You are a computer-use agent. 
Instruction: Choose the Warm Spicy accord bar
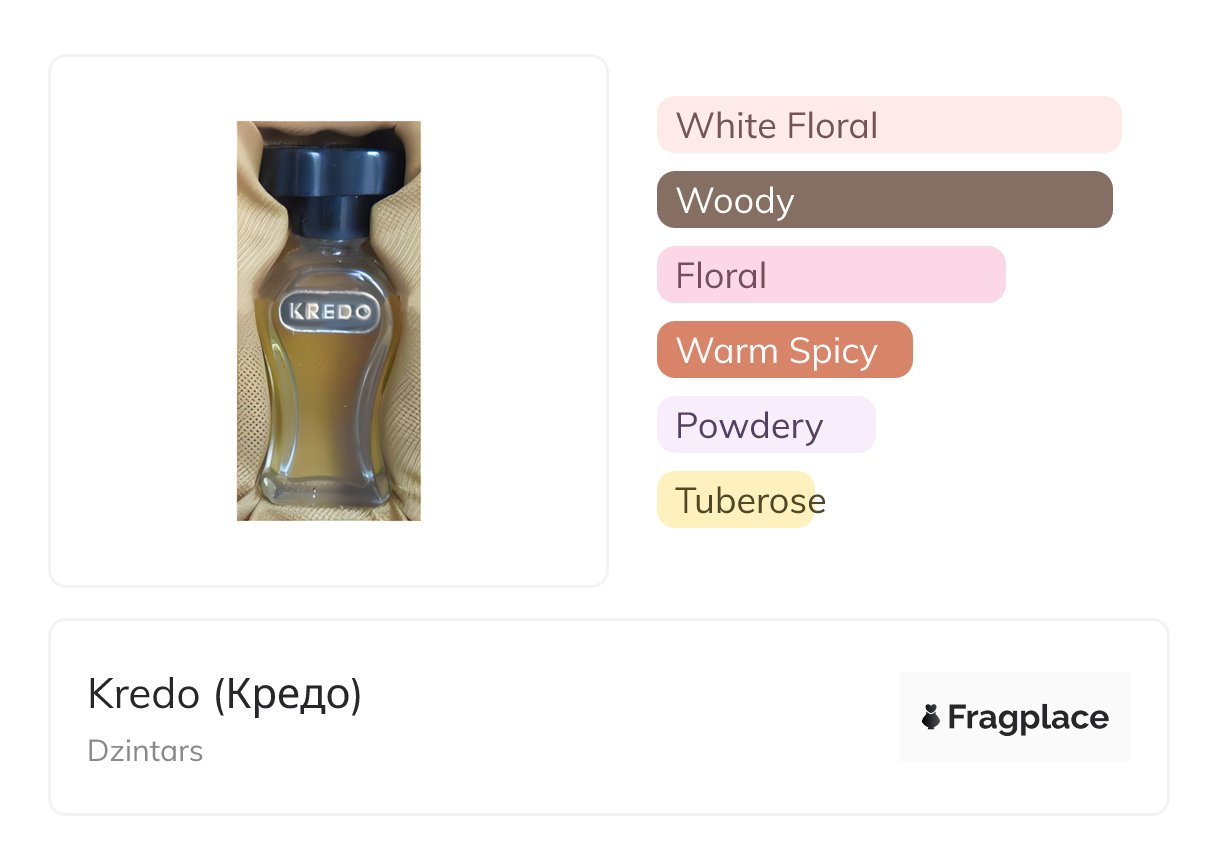pyautogui.click(x=784, y=350)
